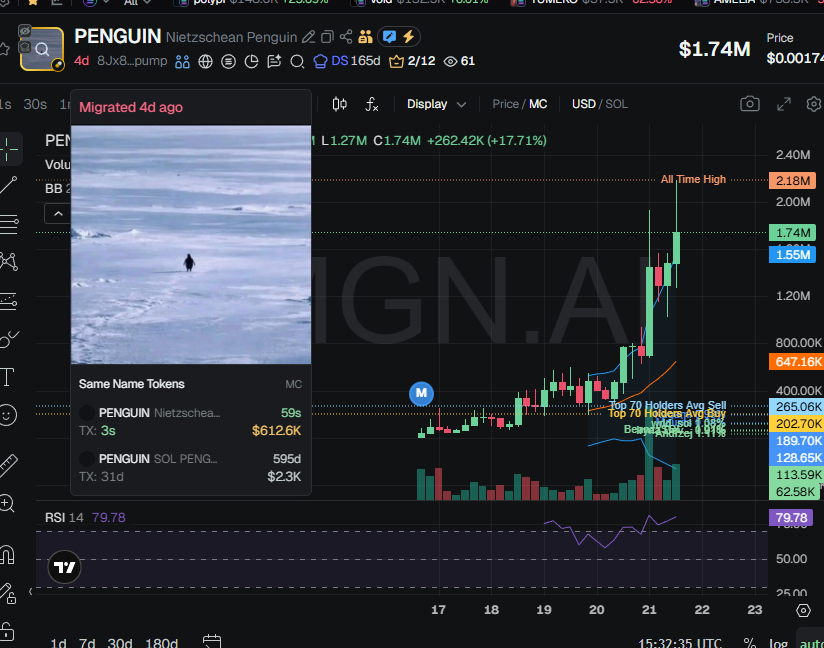Add PENGUIN to favorites with the star icon

(x=4, y=49)
